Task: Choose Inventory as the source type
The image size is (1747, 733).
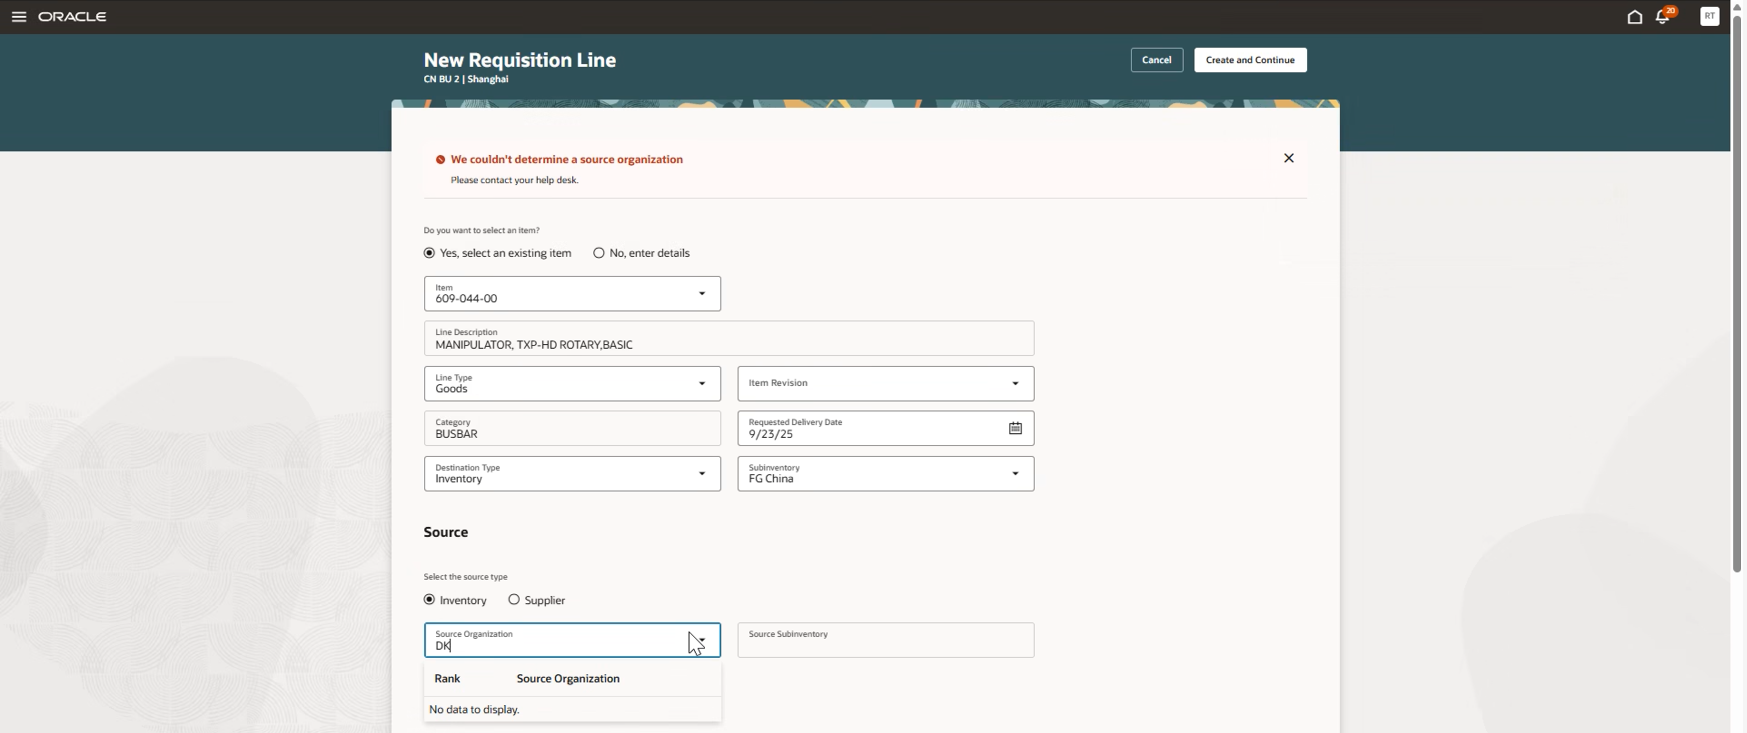Action: 429,600
